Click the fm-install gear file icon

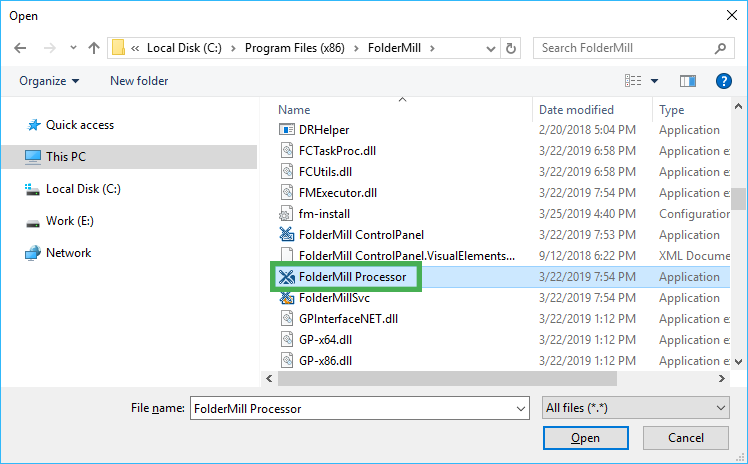[x=286, y=214]
